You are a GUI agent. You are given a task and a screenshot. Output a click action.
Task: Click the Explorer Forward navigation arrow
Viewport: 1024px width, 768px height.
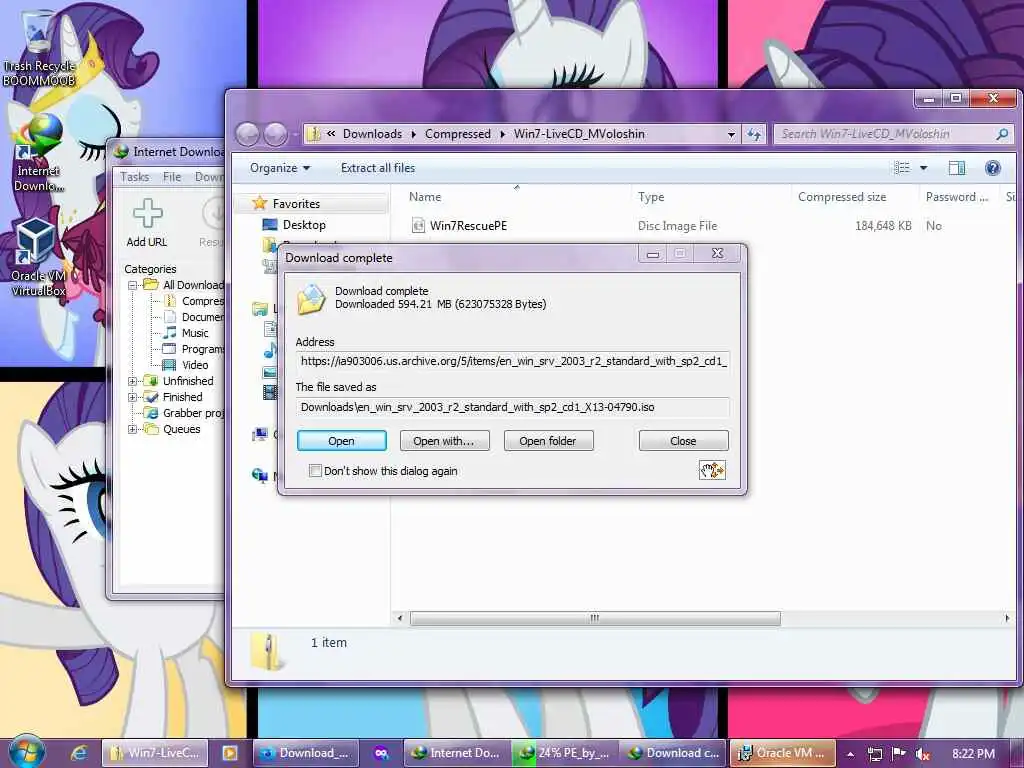[x=275, y=135]
